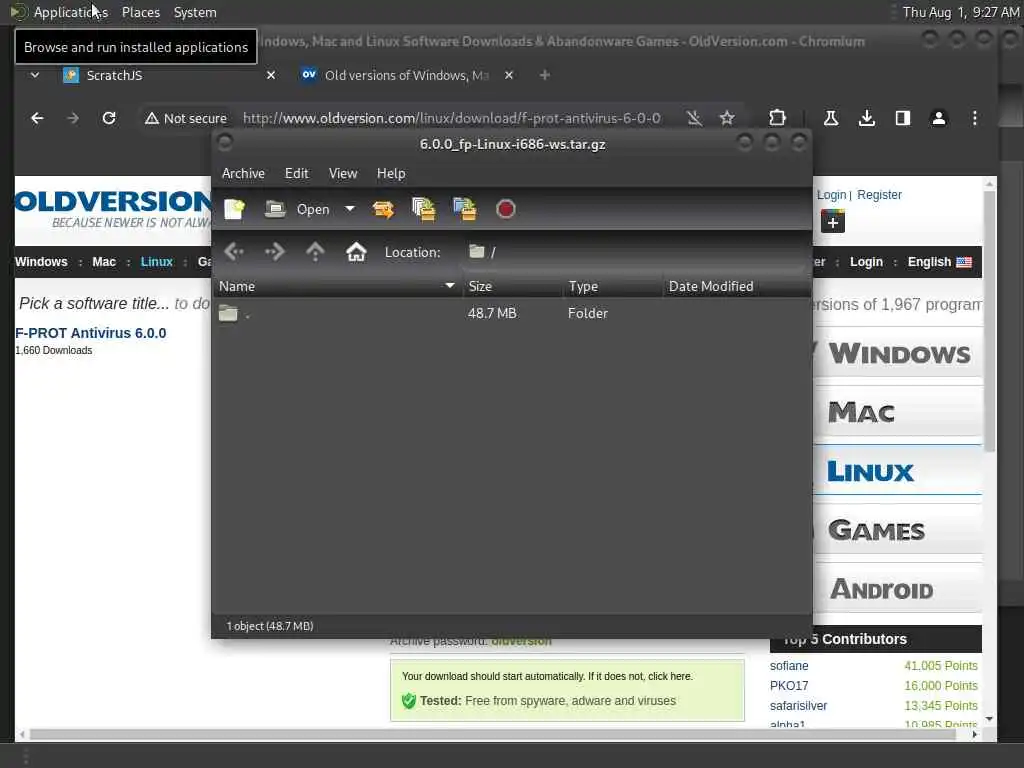Toggle the Chromium side panel icon

click(903, 118)
